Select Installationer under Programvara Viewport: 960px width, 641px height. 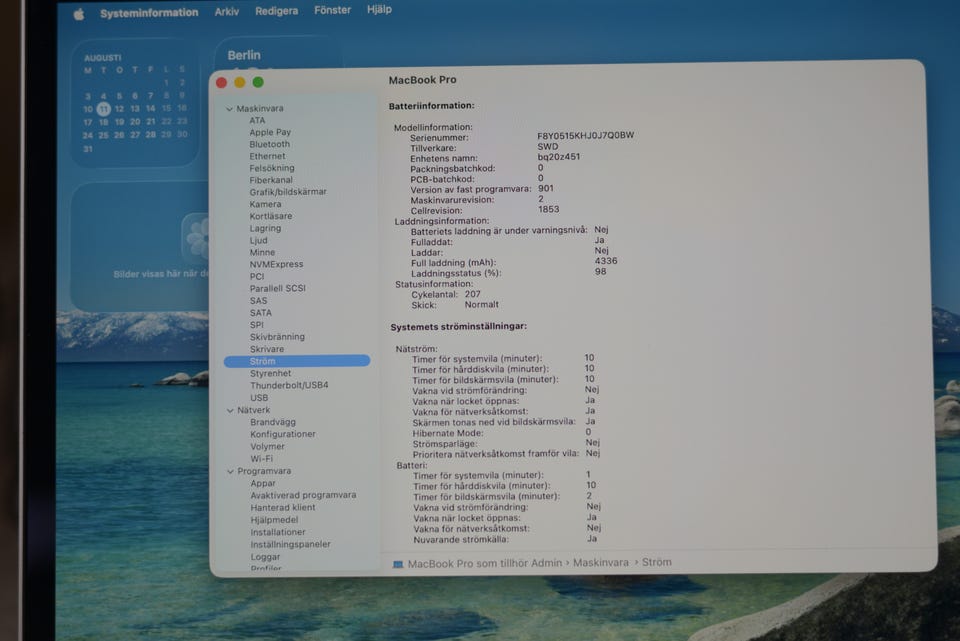(277, 533)
